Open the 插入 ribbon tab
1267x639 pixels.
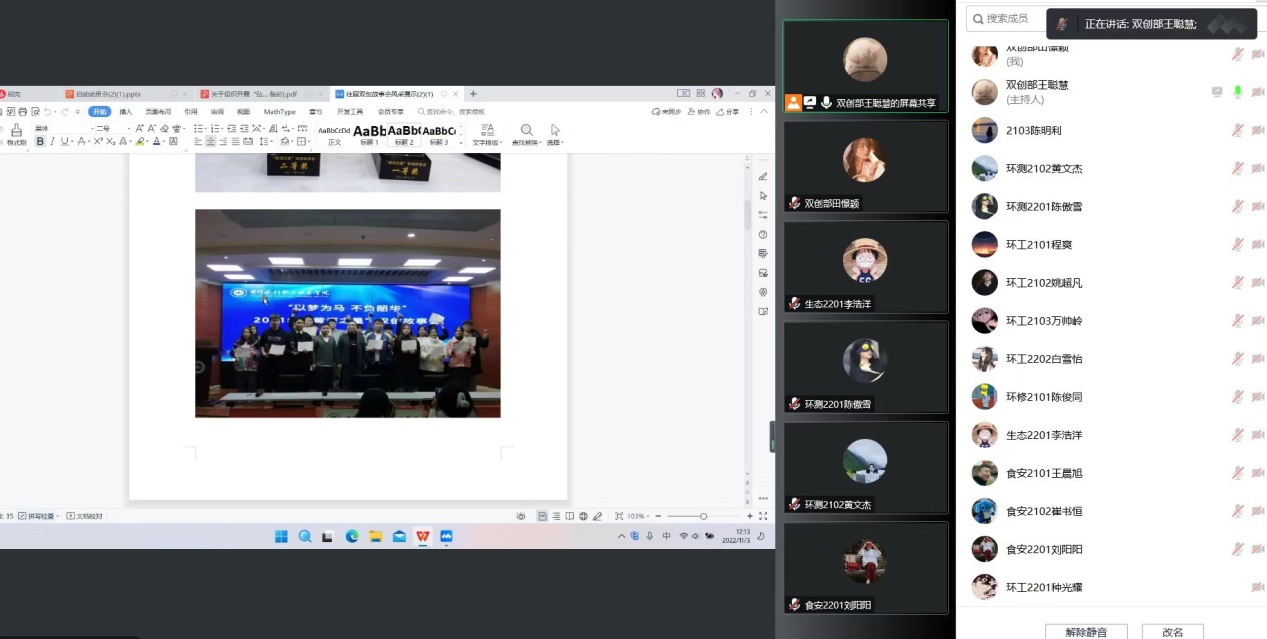pos(129,112)
